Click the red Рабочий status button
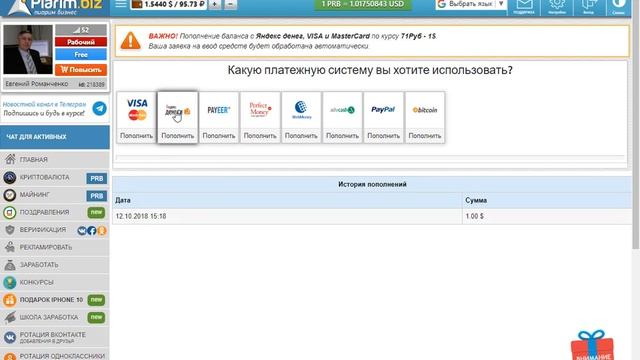Screen dimensions: 640x360 point(81,42)
